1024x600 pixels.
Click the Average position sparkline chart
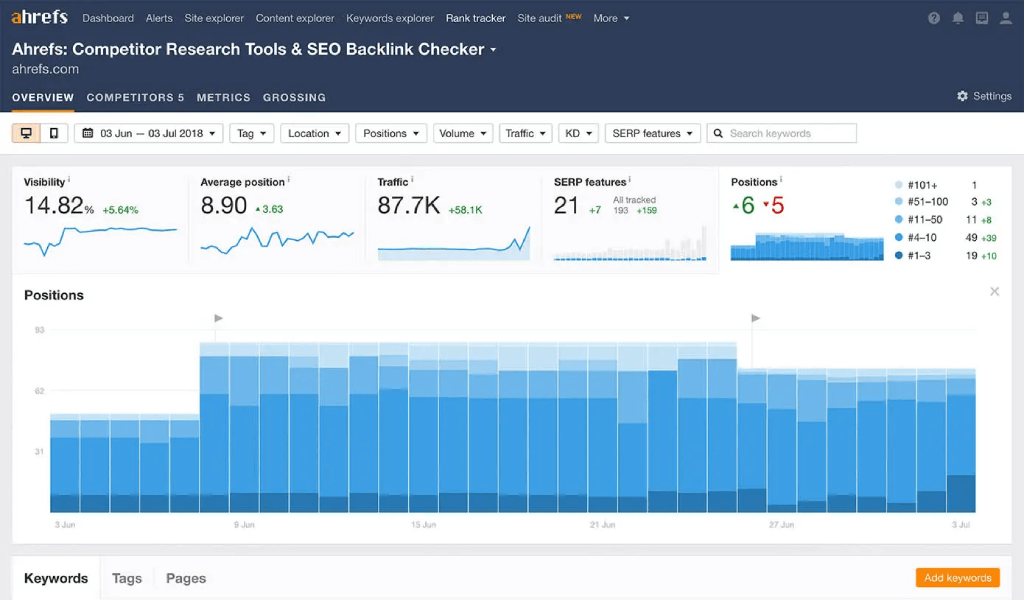click(x=277, y=241)
